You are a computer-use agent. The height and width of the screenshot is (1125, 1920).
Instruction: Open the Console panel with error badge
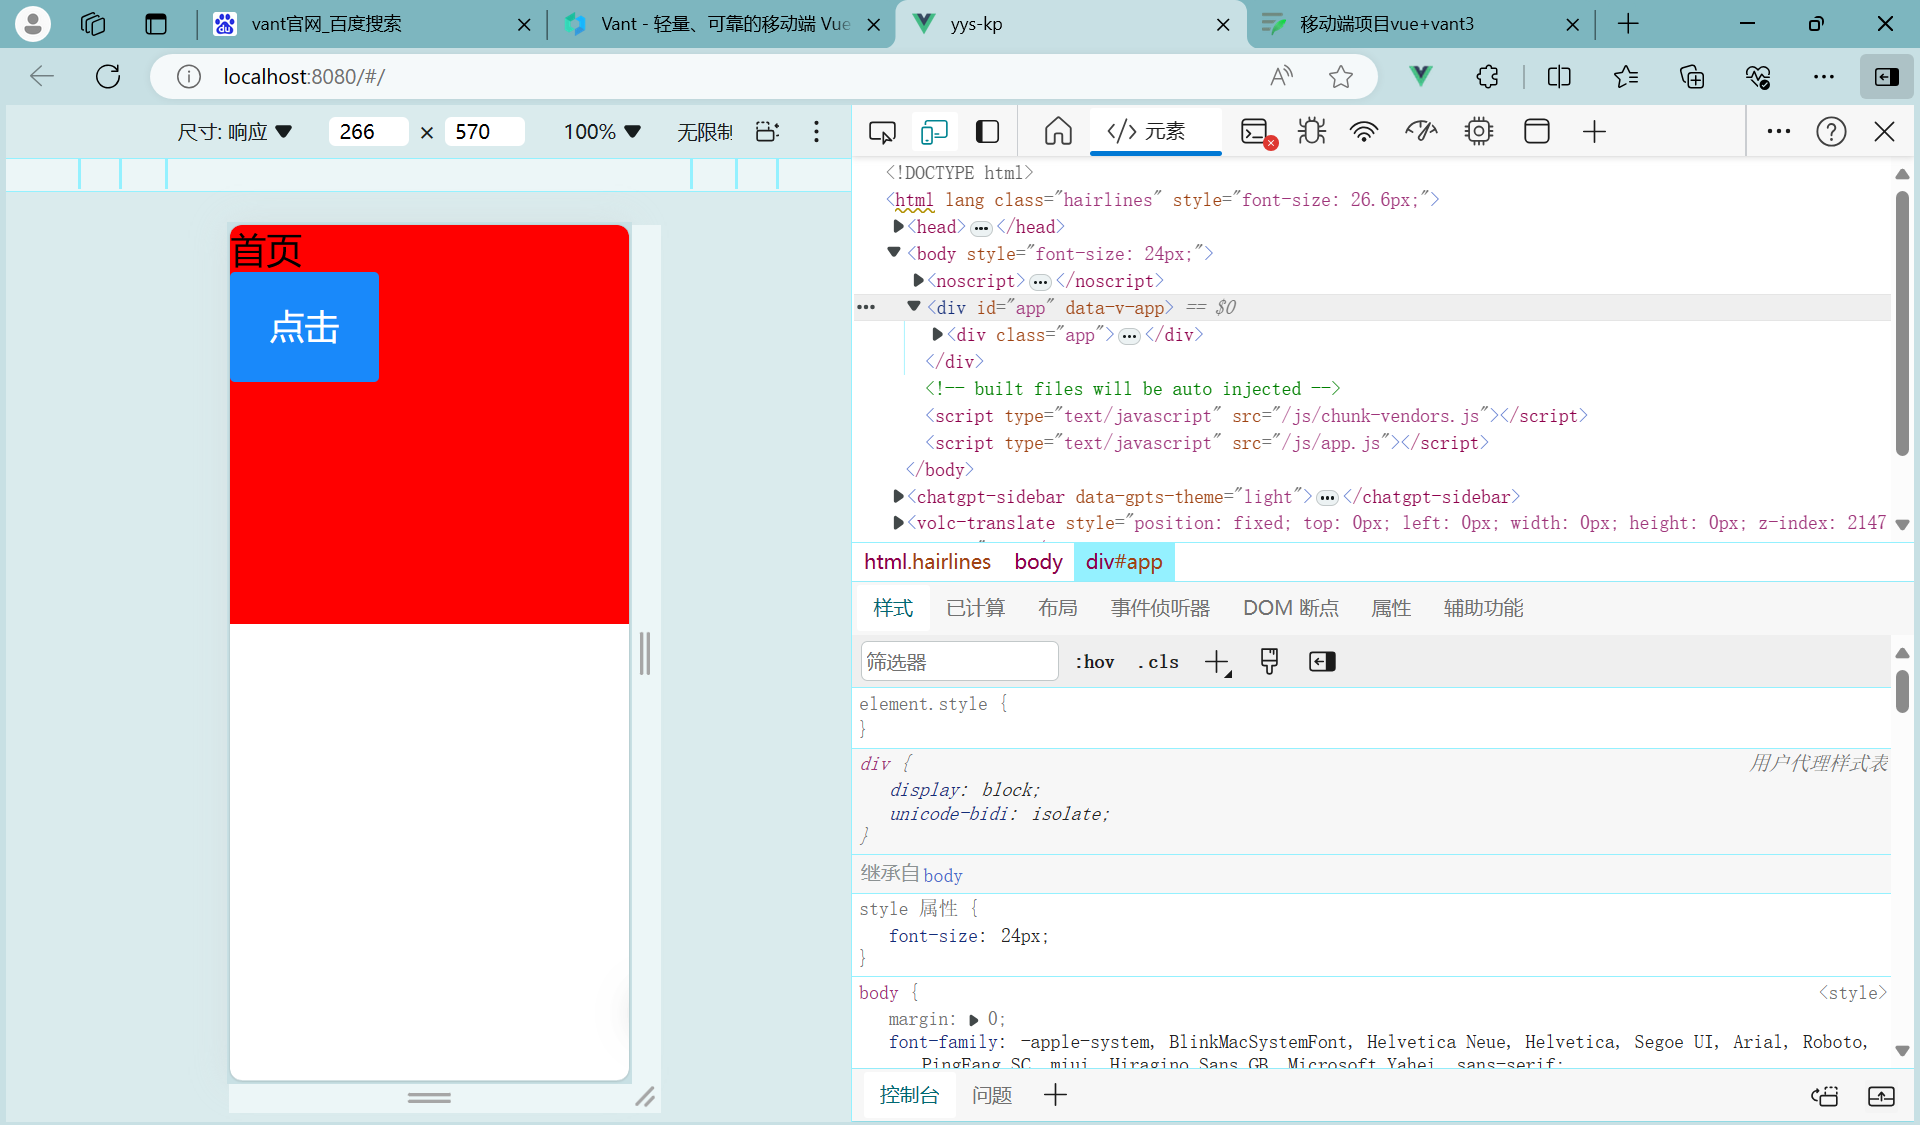tap(1257, 131)
